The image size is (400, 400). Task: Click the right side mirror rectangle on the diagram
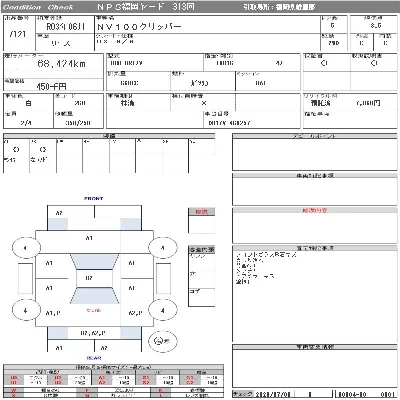[163, 279]
